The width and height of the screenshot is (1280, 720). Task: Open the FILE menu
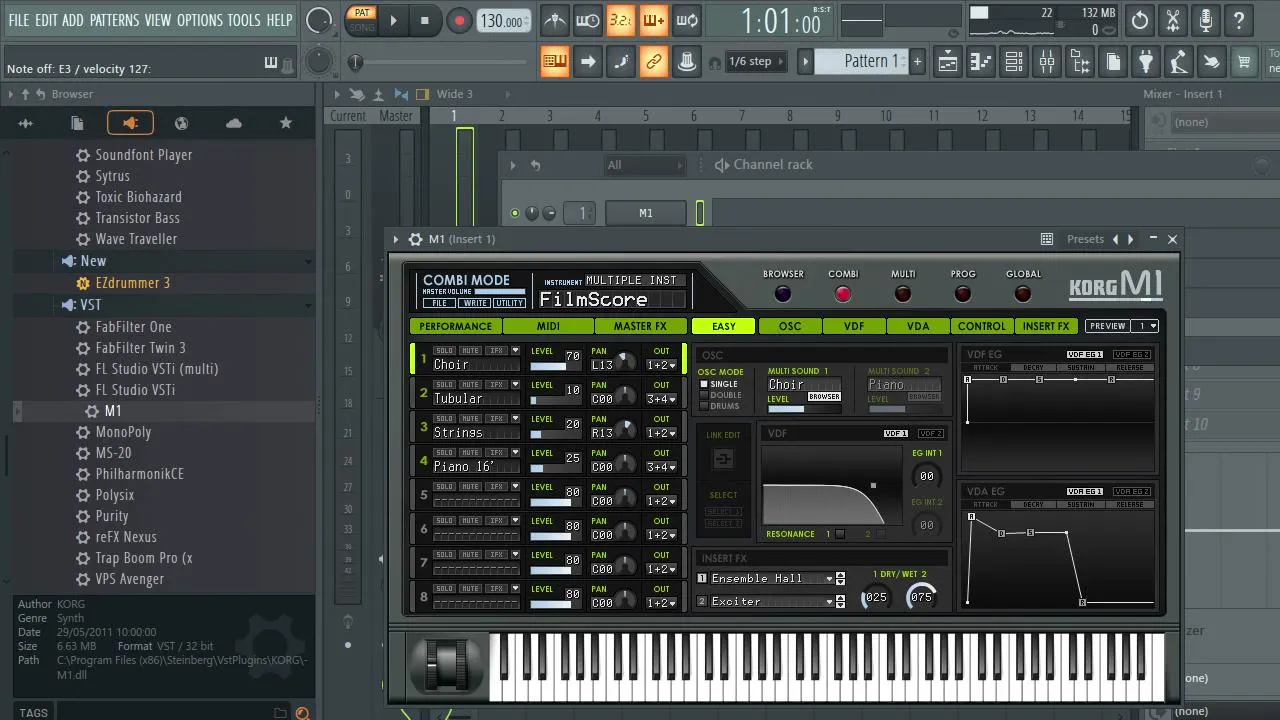[19, 20]
